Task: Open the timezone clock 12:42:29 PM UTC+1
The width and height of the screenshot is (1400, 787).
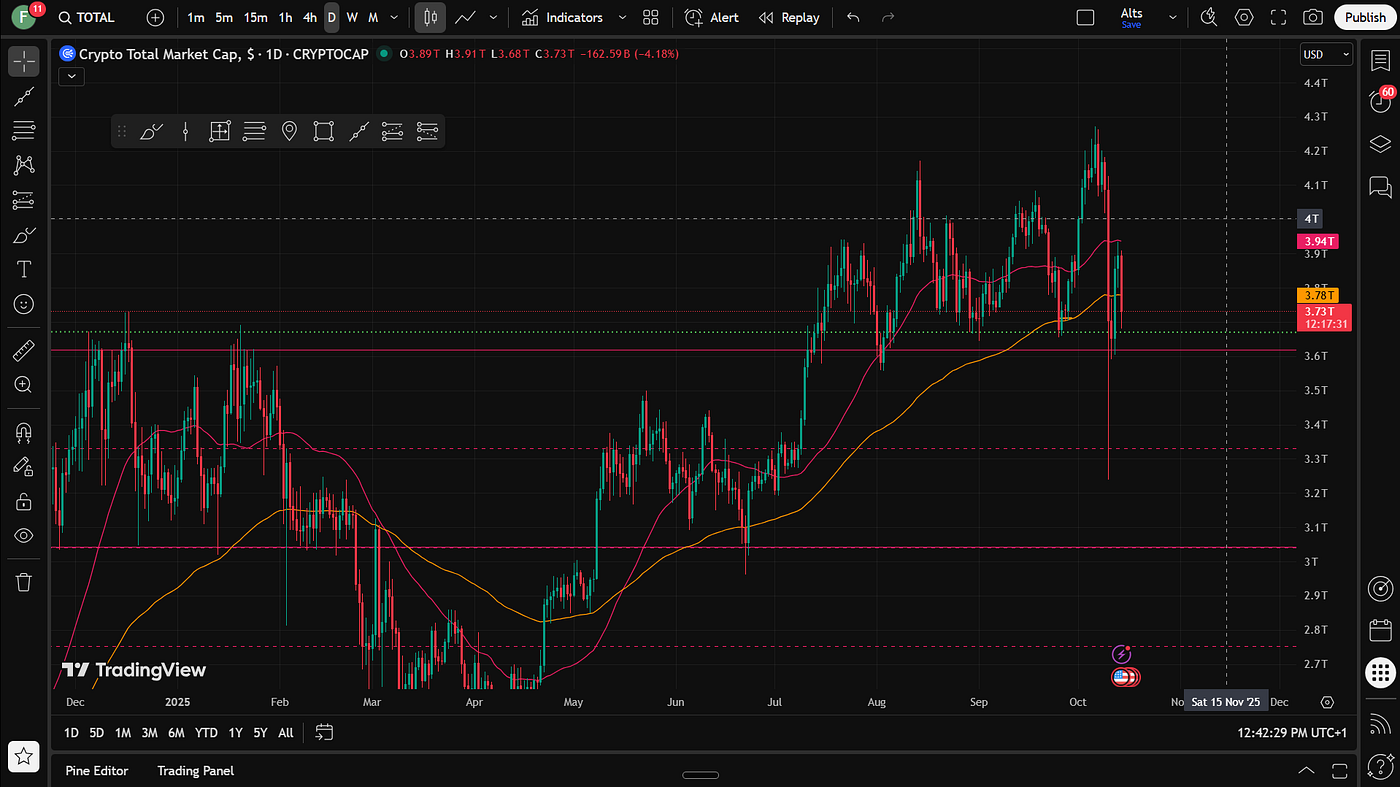Action: coord(1292,733)
